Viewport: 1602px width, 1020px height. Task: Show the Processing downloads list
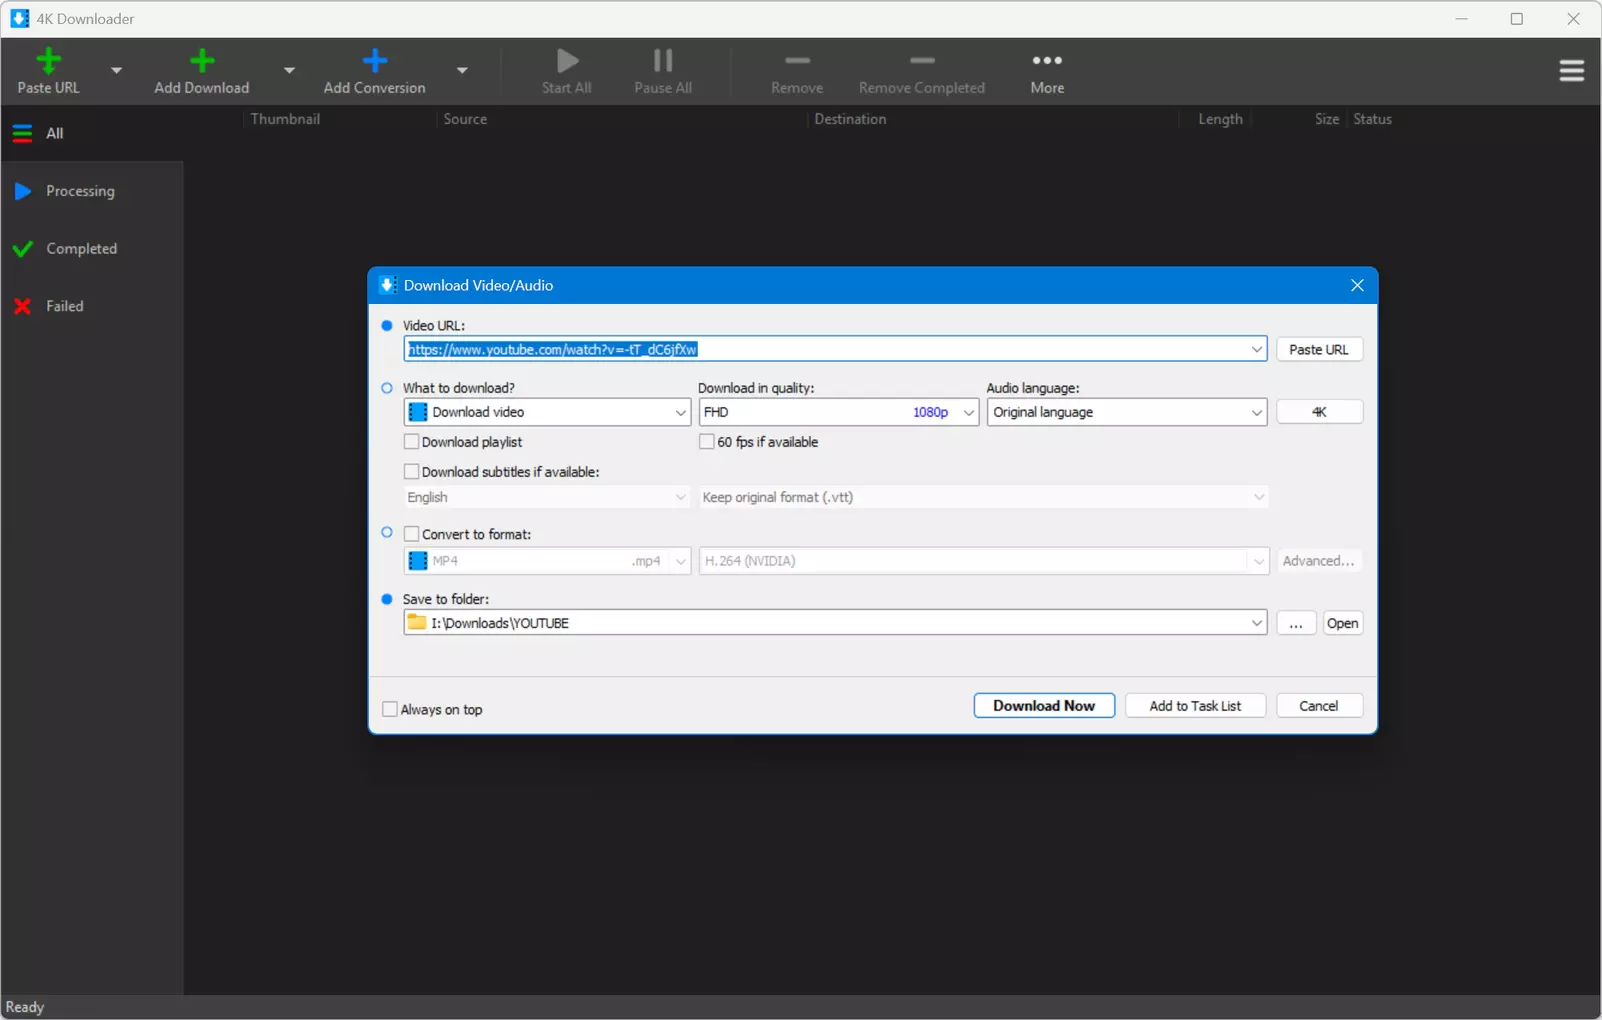point(92,191)
